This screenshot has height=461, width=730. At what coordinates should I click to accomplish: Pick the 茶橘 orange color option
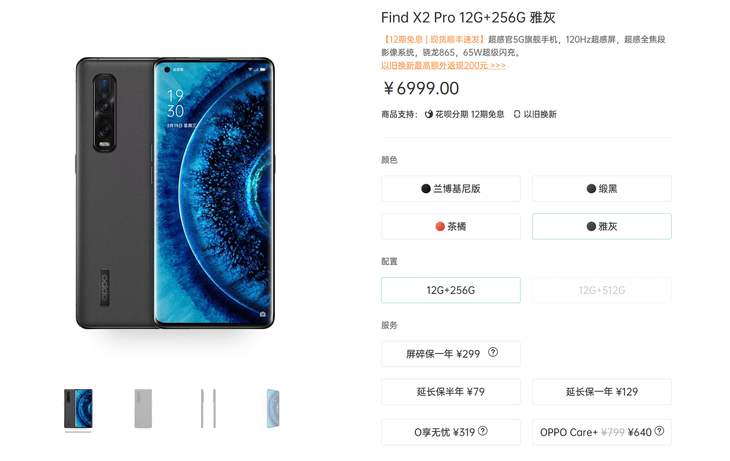point(451,226)
